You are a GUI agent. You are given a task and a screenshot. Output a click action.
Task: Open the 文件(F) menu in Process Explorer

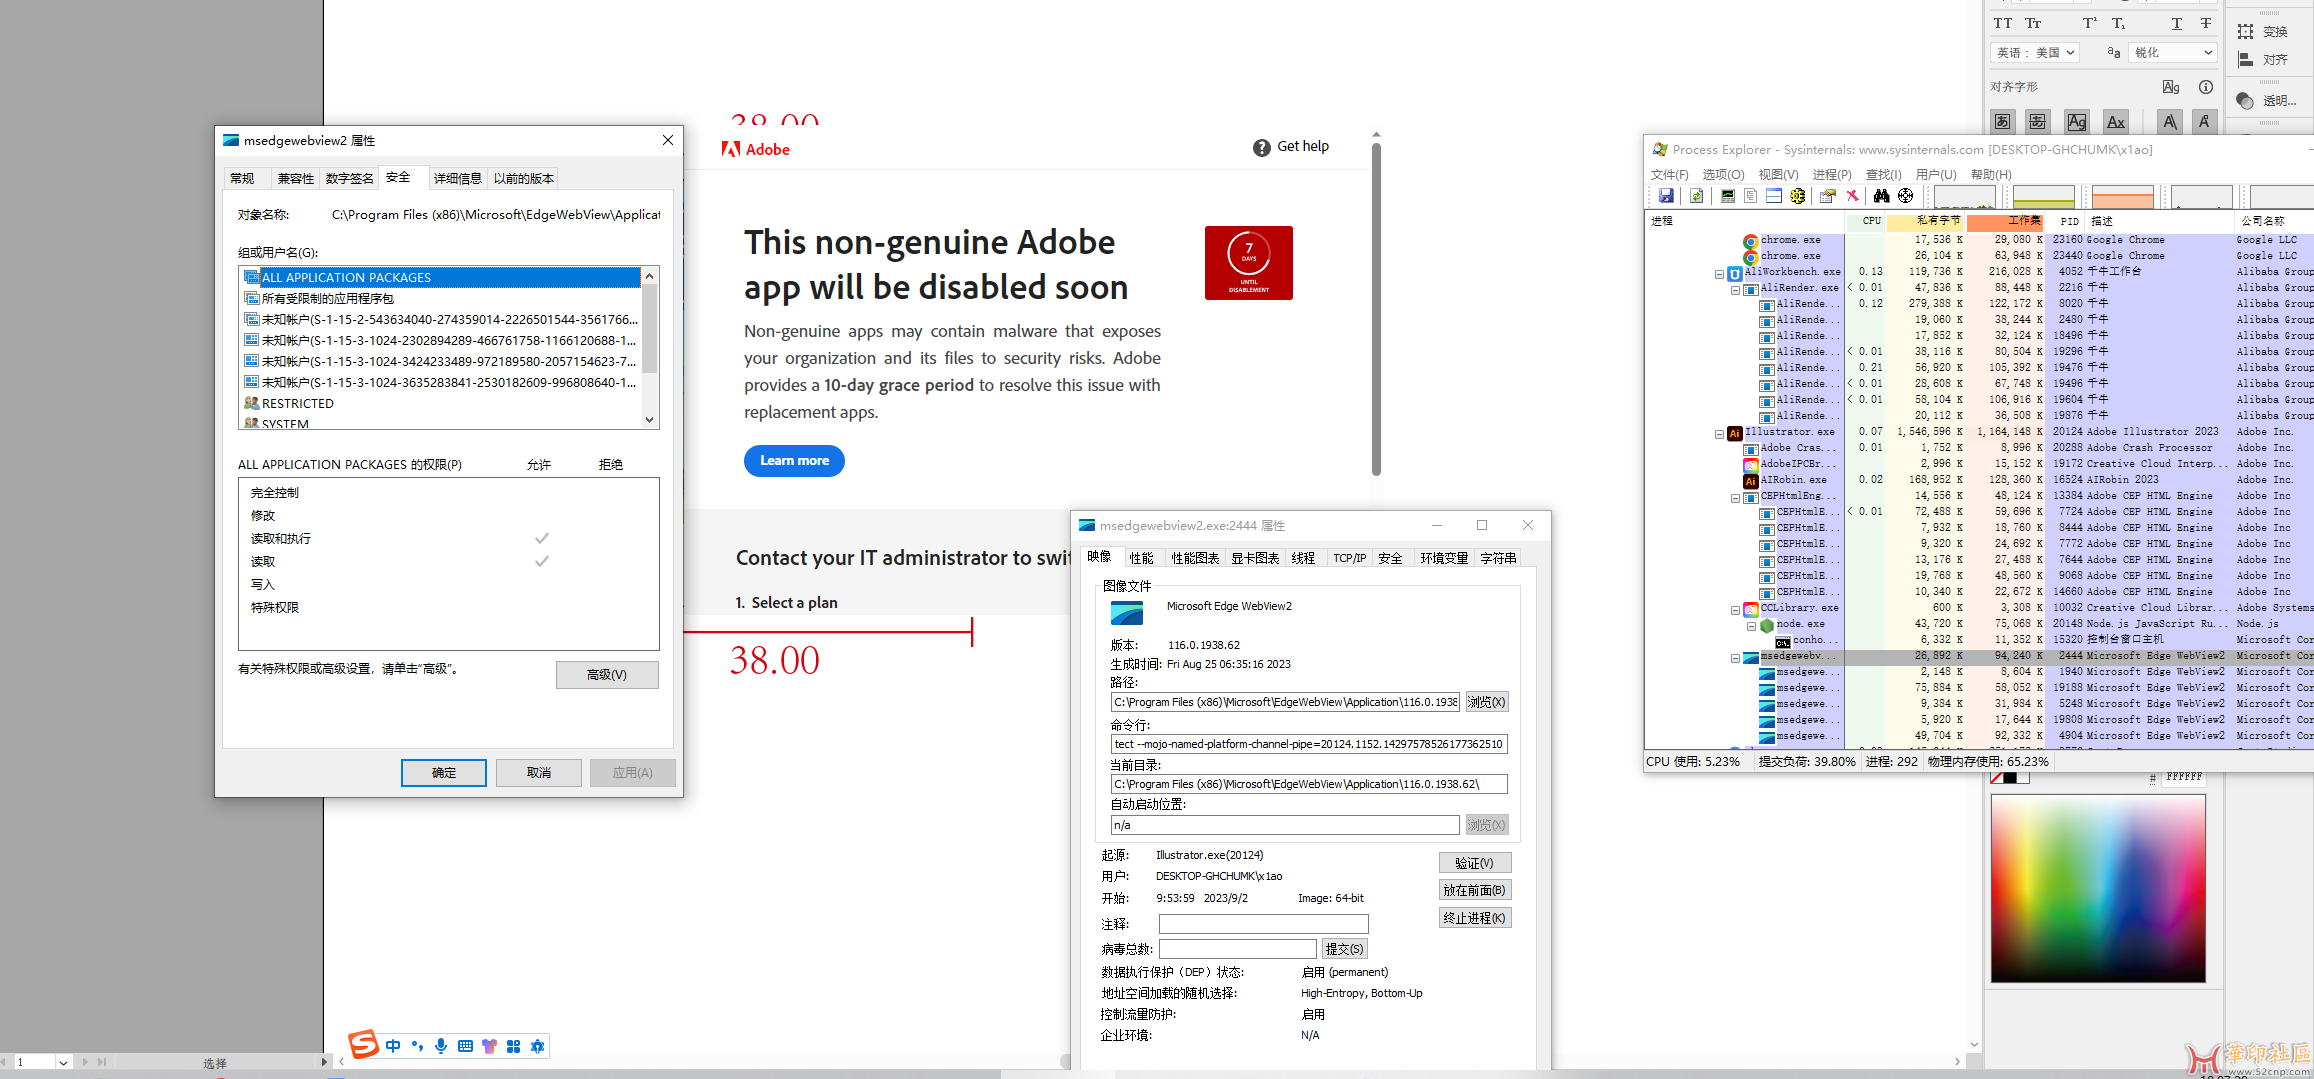click(1670, 174)
